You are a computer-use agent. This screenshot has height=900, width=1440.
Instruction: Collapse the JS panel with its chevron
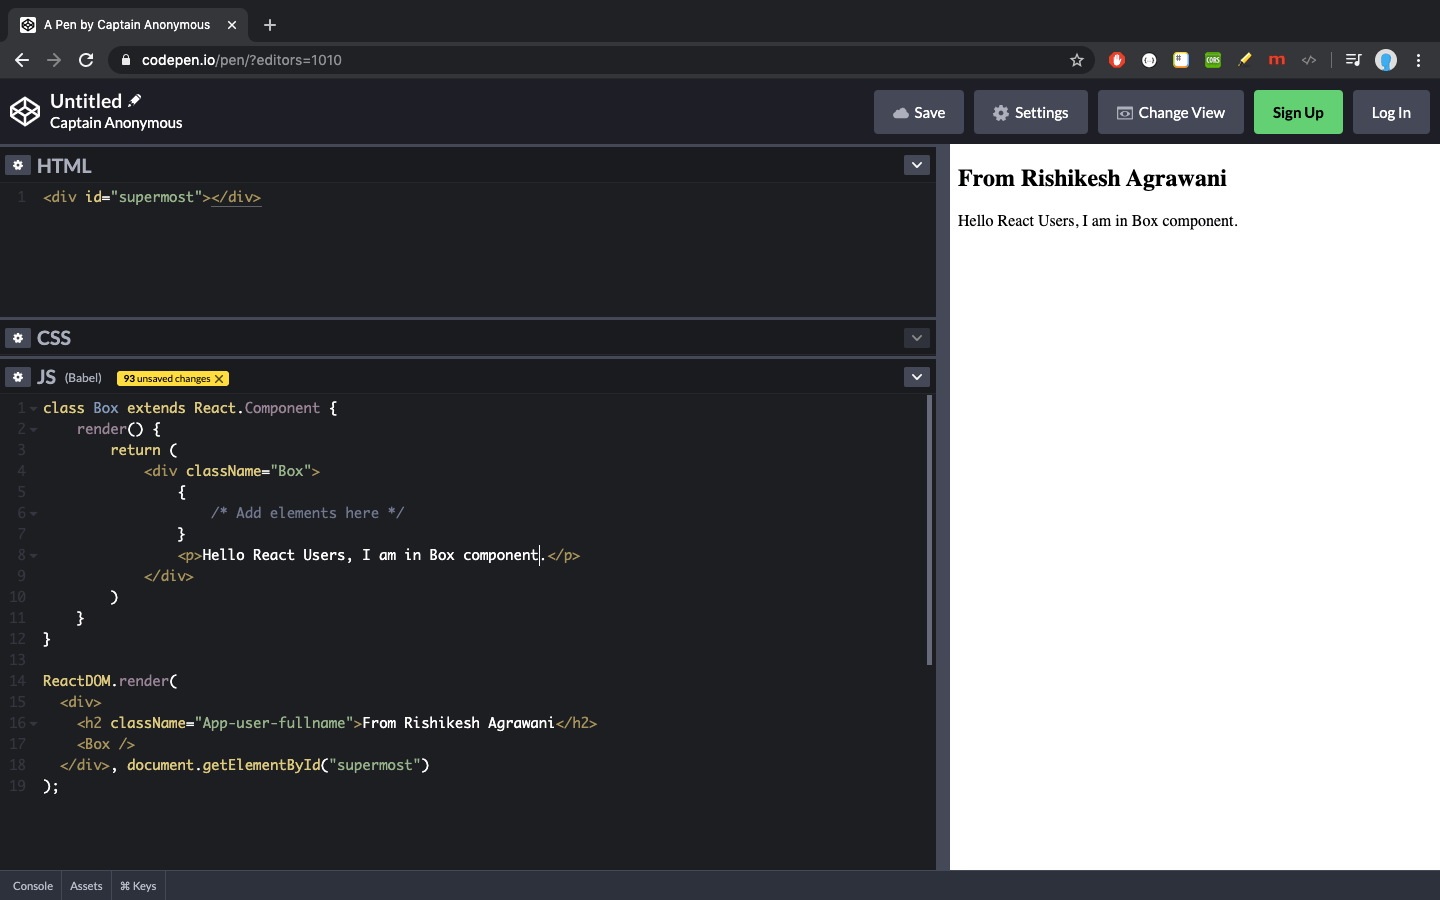(x=916, y=377)
